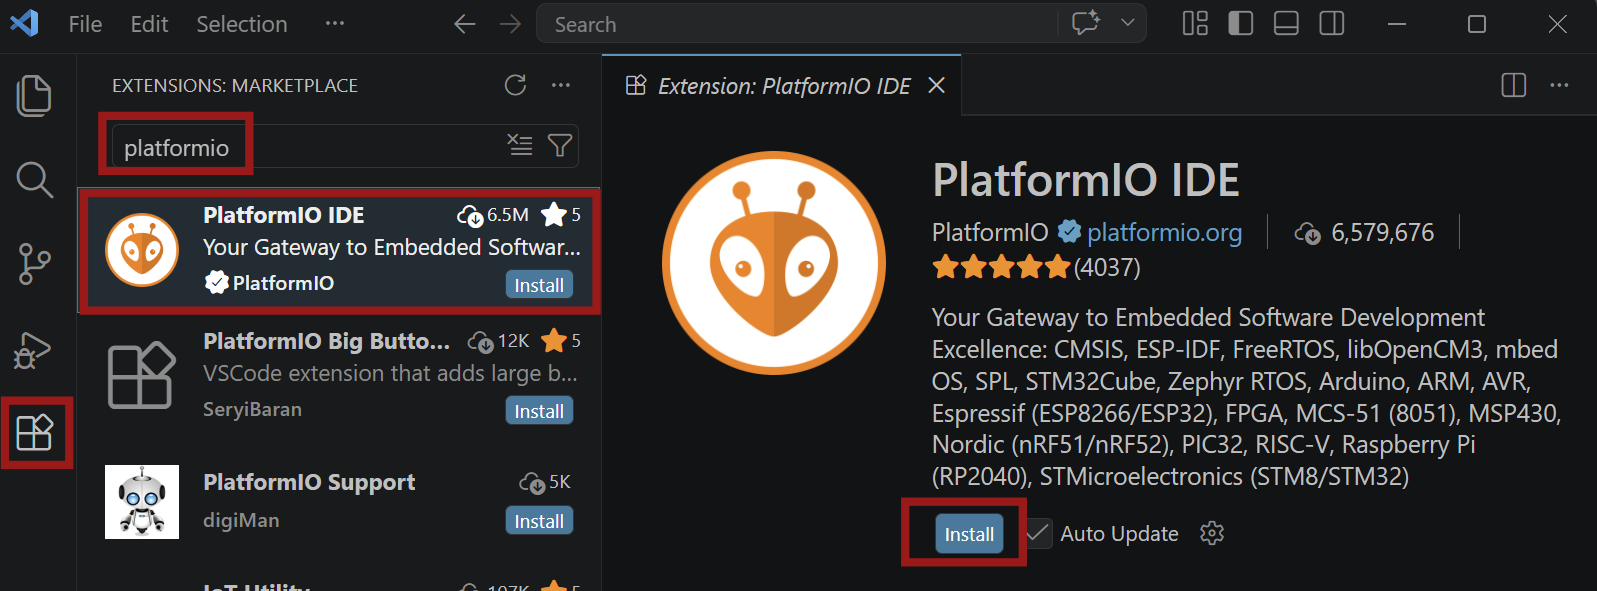The width and height of the screenshot is (1597, 591).
Task: Open the File menu
Action: (x=85, y=24)
